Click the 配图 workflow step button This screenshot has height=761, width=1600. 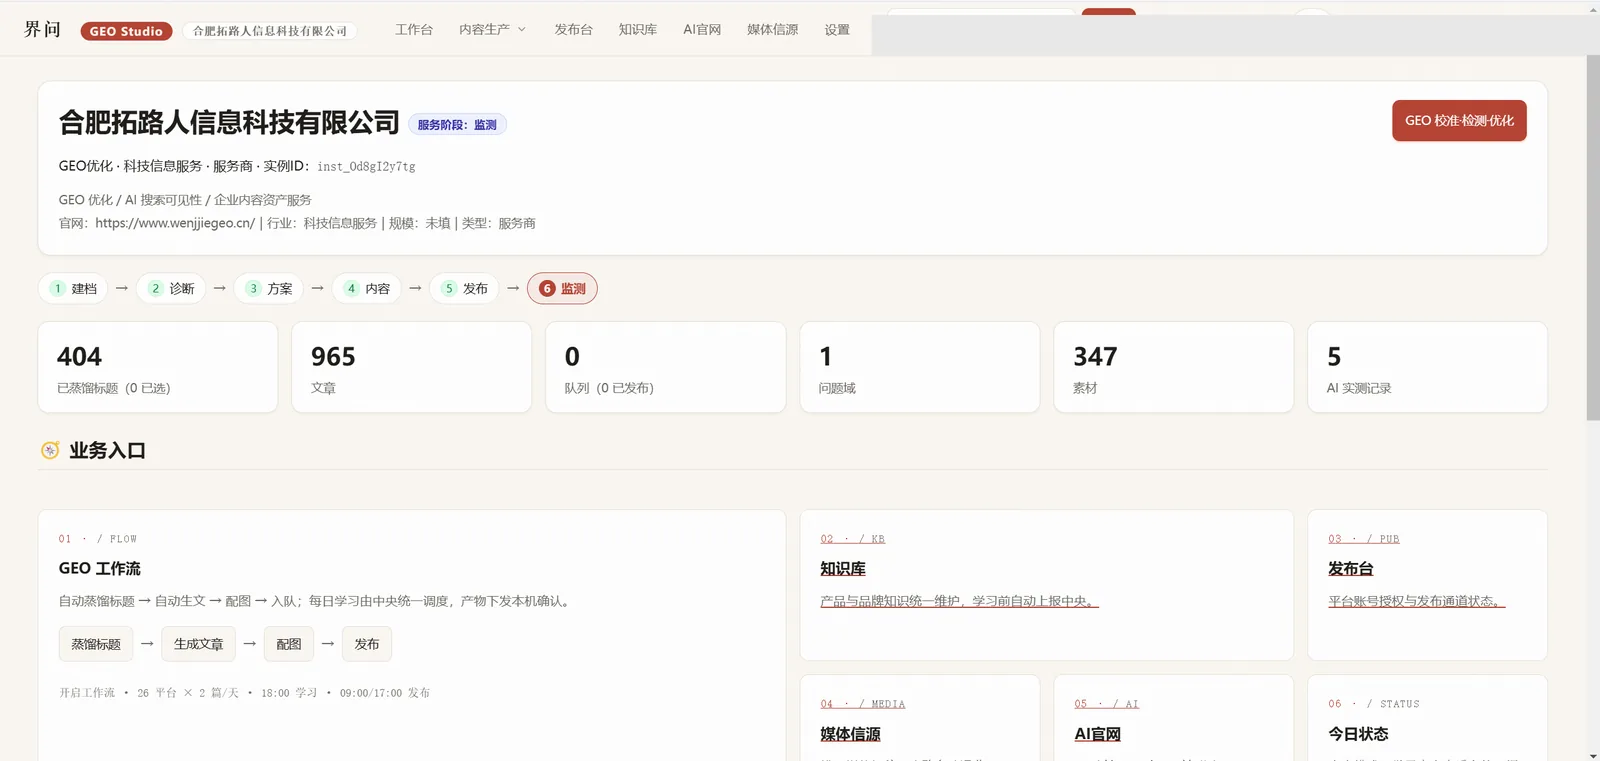(x=289, y=644)
